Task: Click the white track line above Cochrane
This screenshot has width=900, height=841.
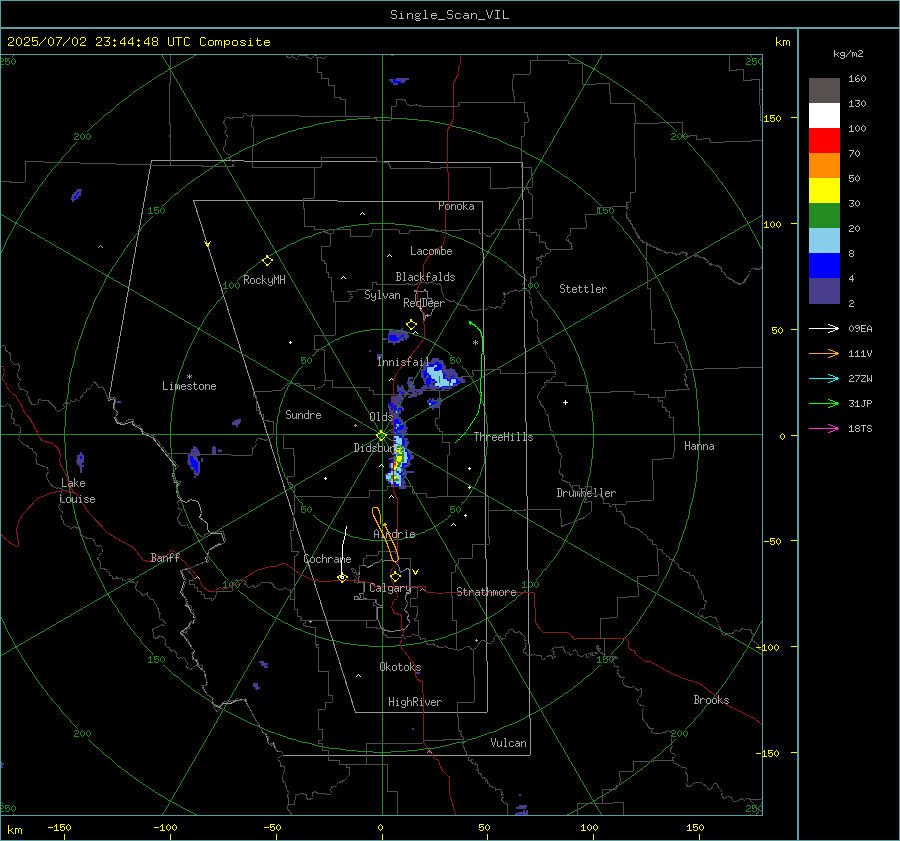Action: pos(344,550)
